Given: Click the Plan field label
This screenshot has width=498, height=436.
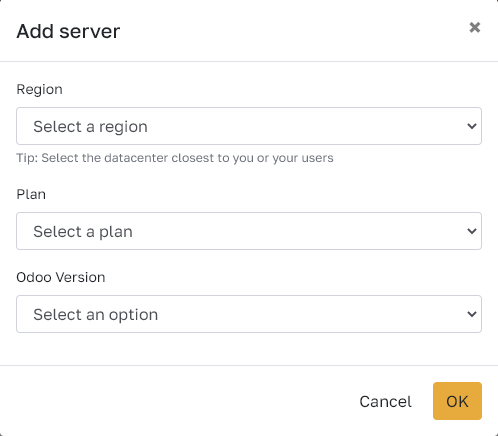Looking at the screenshot, I should (31, 194).
